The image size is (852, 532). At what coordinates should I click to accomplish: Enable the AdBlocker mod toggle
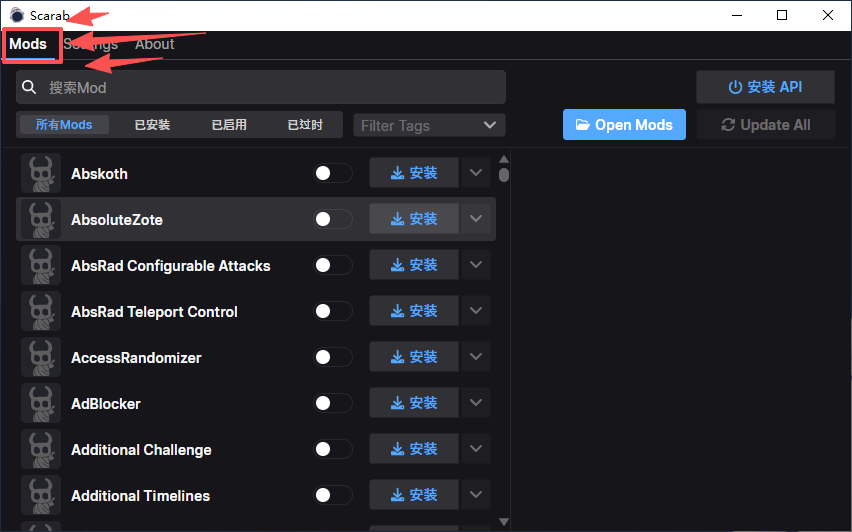click(333, 403)
